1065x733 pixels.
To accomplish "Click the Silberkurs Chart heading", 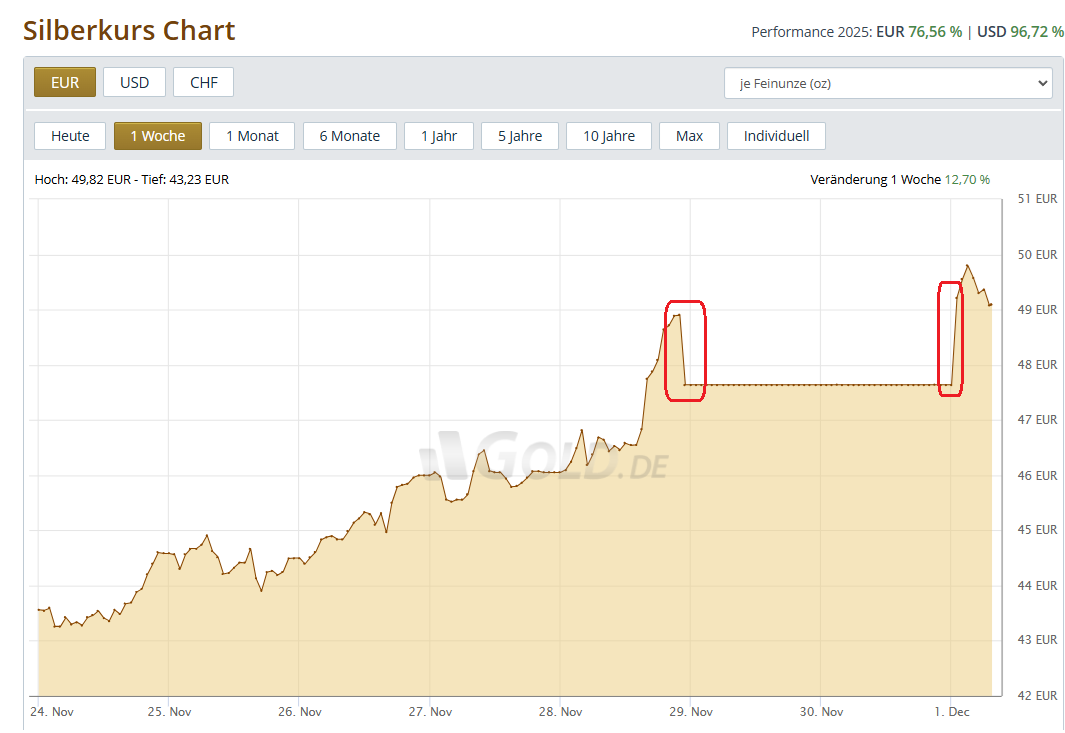I will pyautogui.click(x=129, y=31).
